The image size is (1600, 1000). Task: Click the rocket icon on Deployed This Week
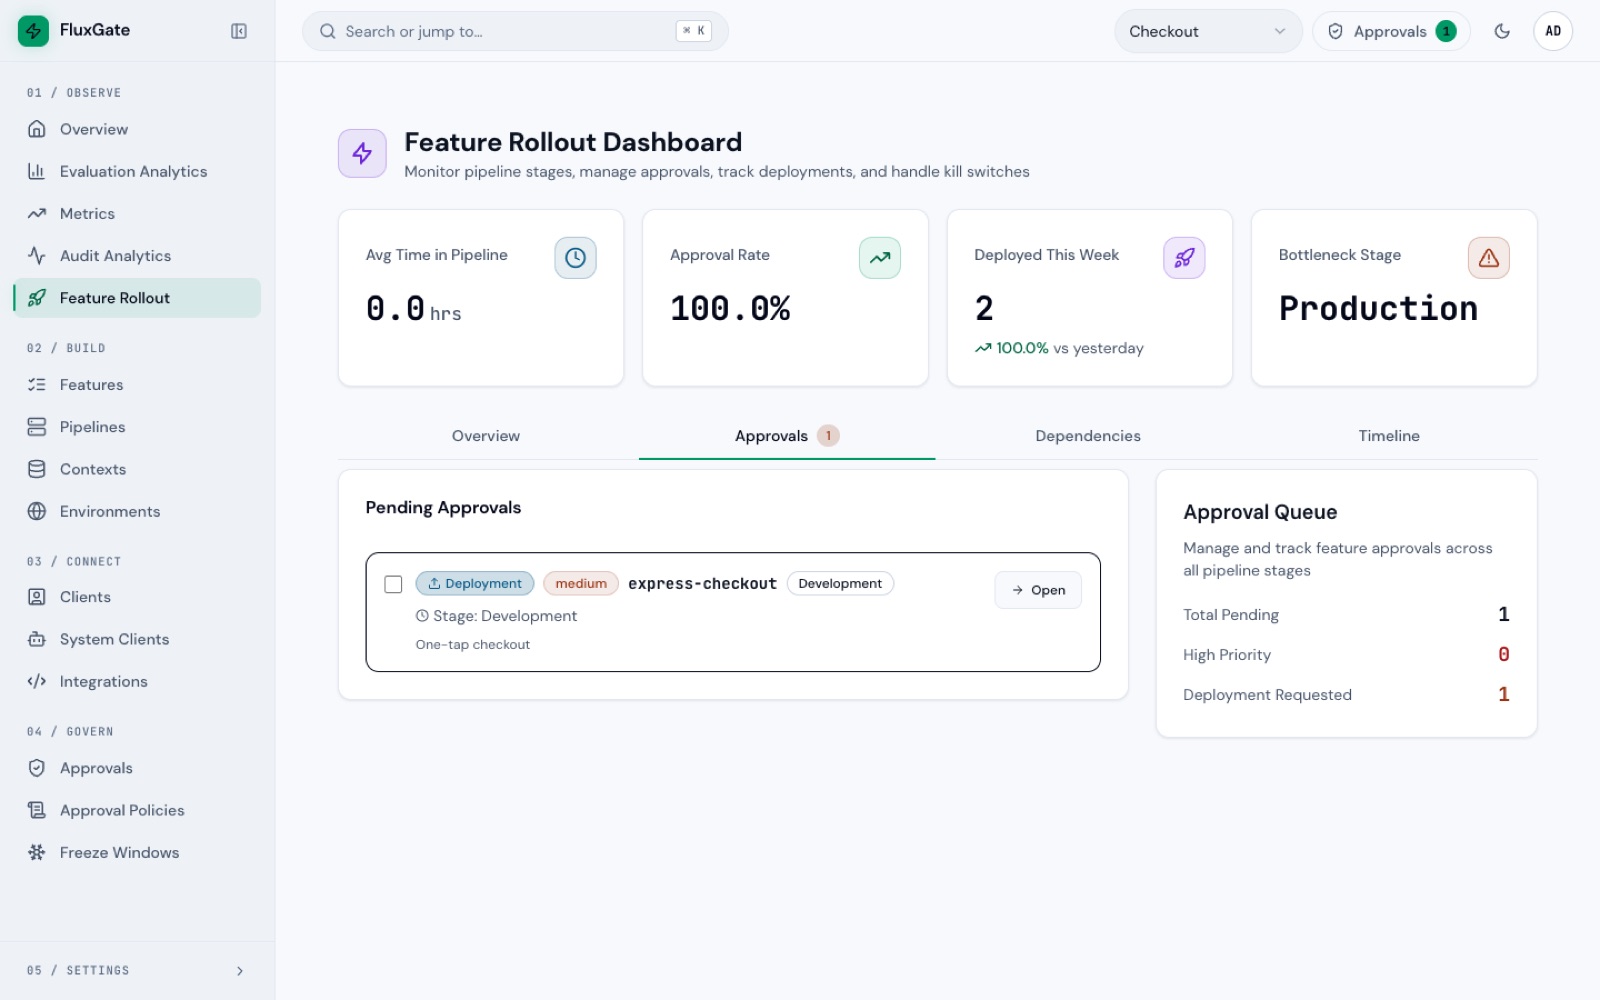click(x=1184, y=258)
